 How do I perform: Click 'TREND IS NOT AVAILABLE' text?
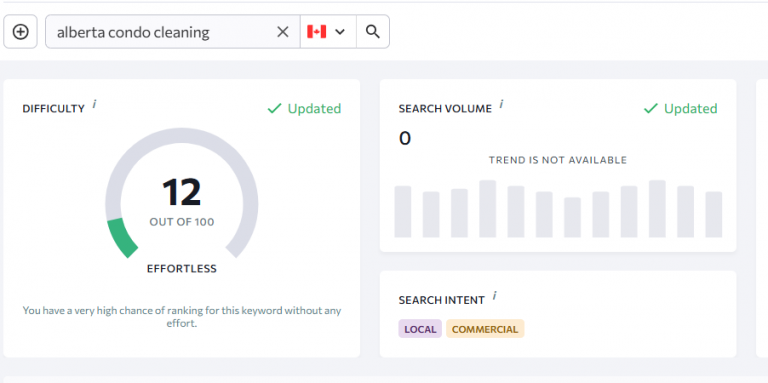[x=558, y=160]
